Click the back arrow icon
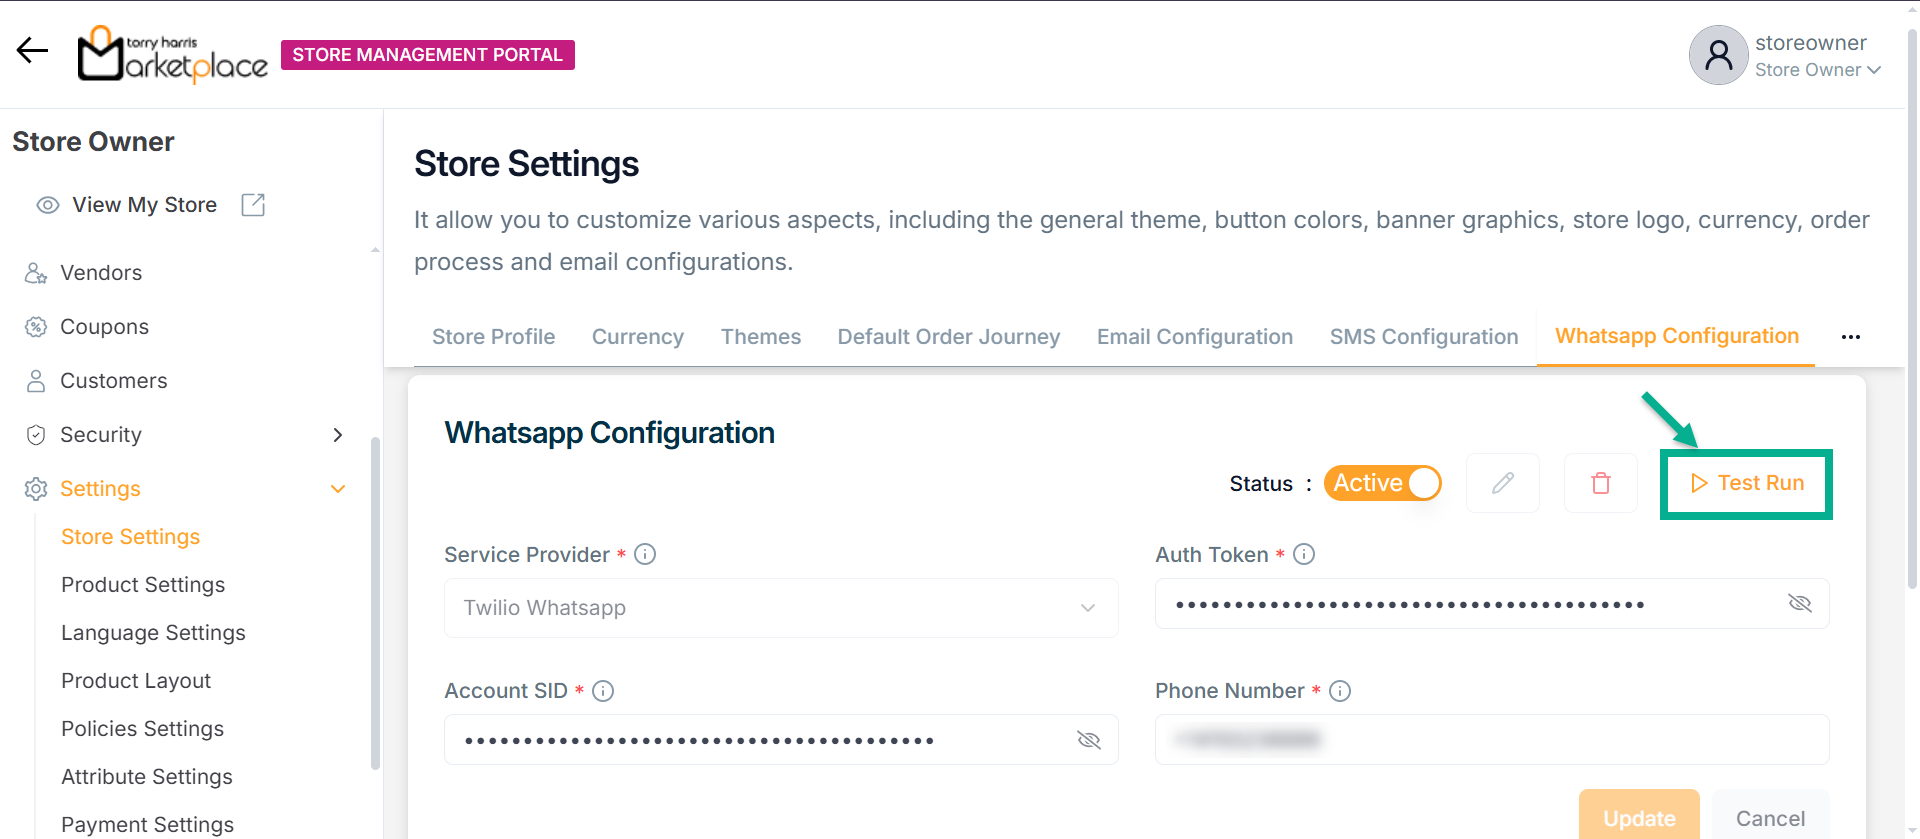1920x839 pixels. 32,50
